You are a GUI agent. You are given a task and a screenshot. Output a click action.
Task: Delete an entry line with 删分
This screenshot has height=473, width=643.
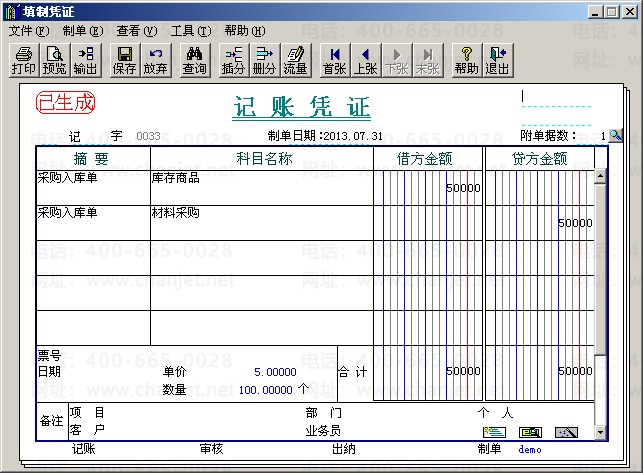(x=264, y=60)
